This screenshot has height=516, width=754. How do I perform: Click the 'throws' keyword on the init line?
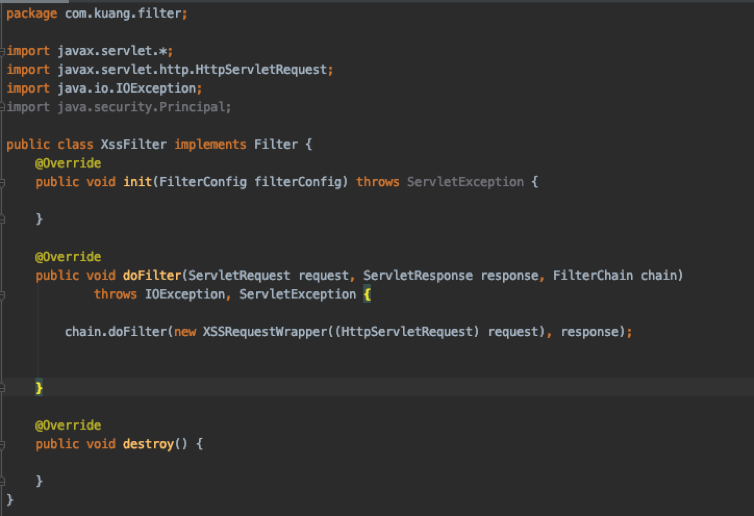click(x=377, y=182)
